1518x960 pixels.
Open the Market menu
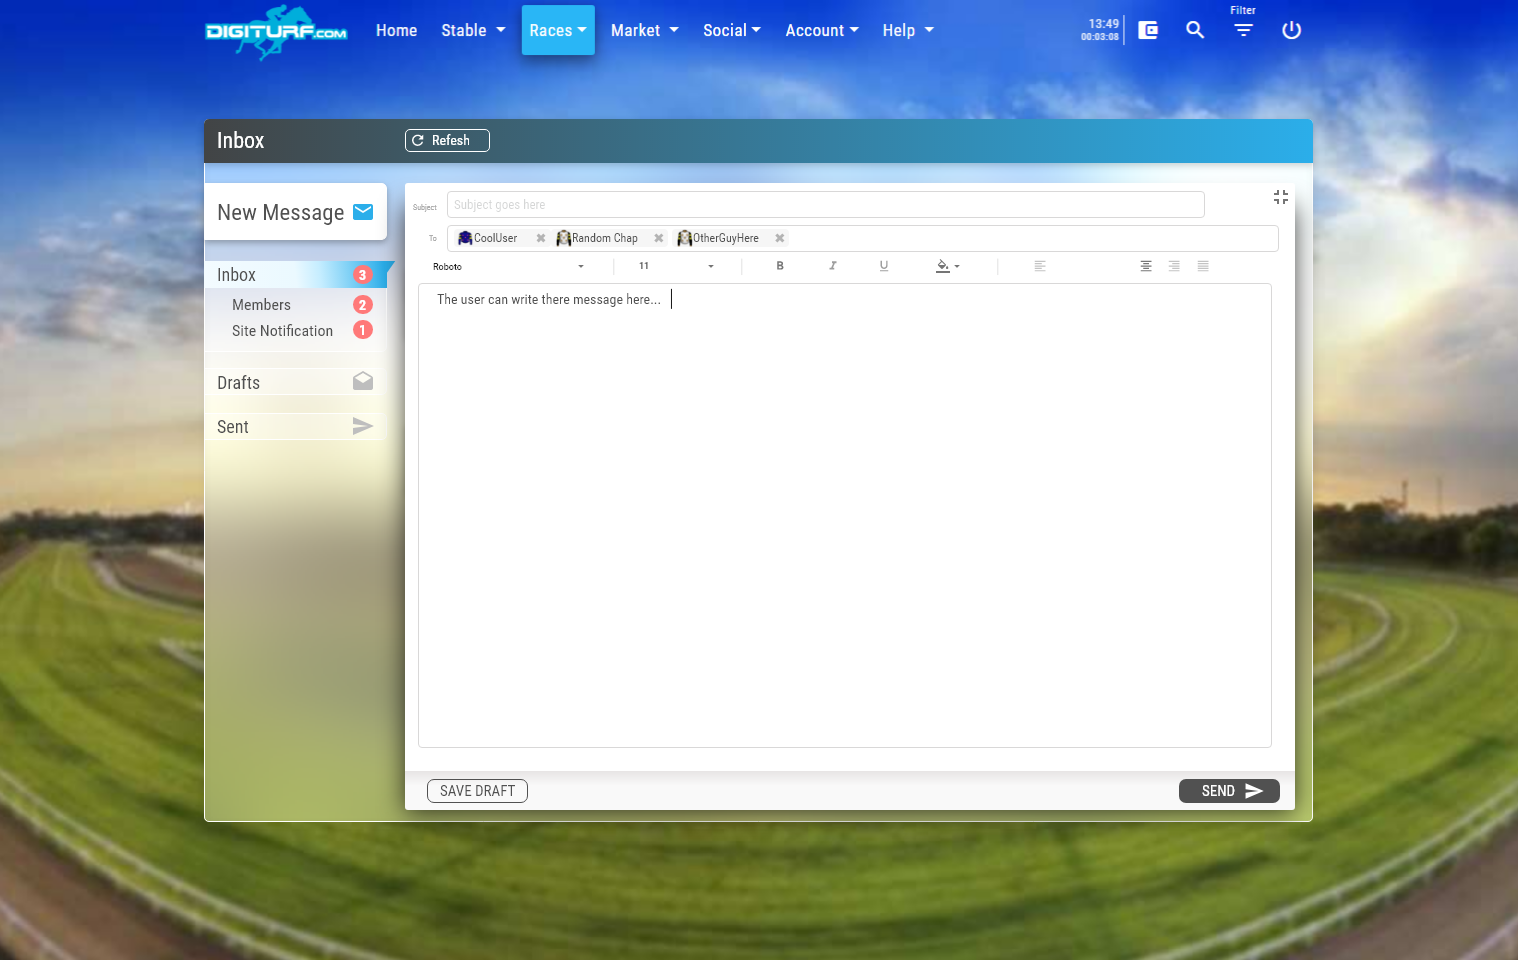(x=645, y=30)
